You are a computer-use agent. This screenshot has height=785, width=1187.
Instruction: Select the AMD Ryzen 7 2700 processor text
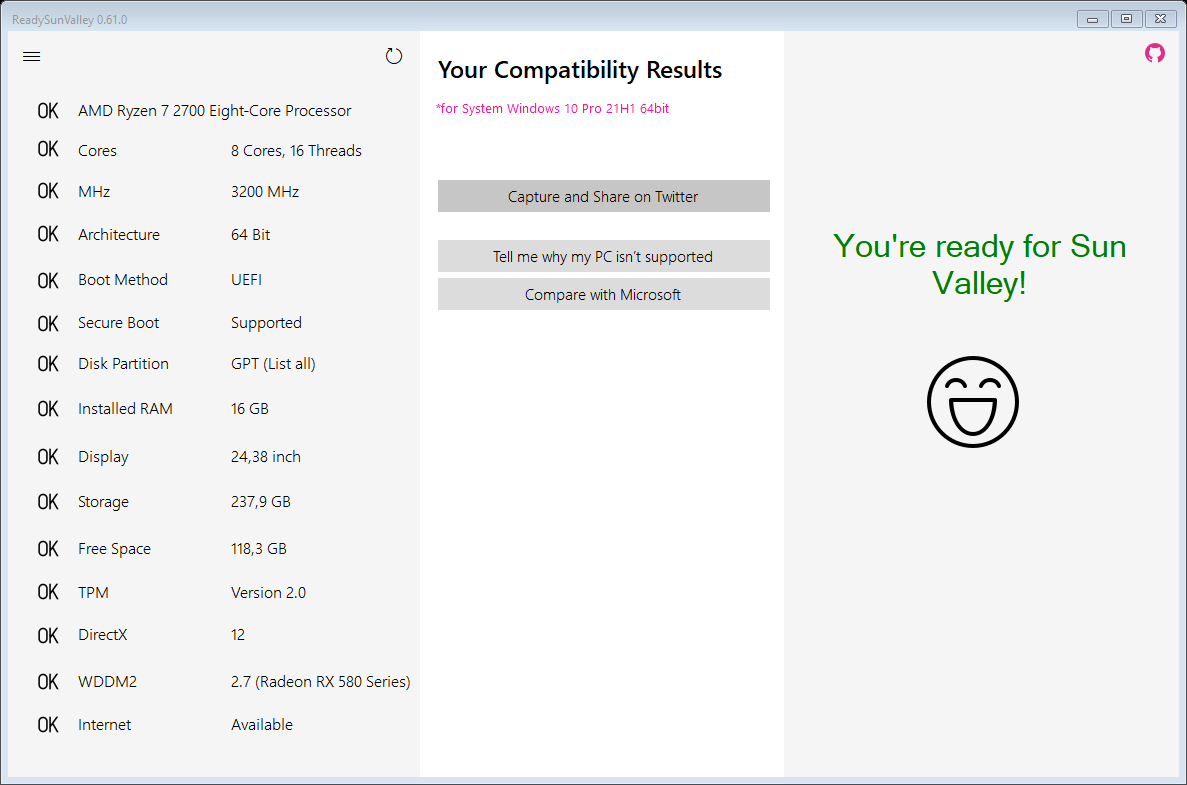(214, 111)
